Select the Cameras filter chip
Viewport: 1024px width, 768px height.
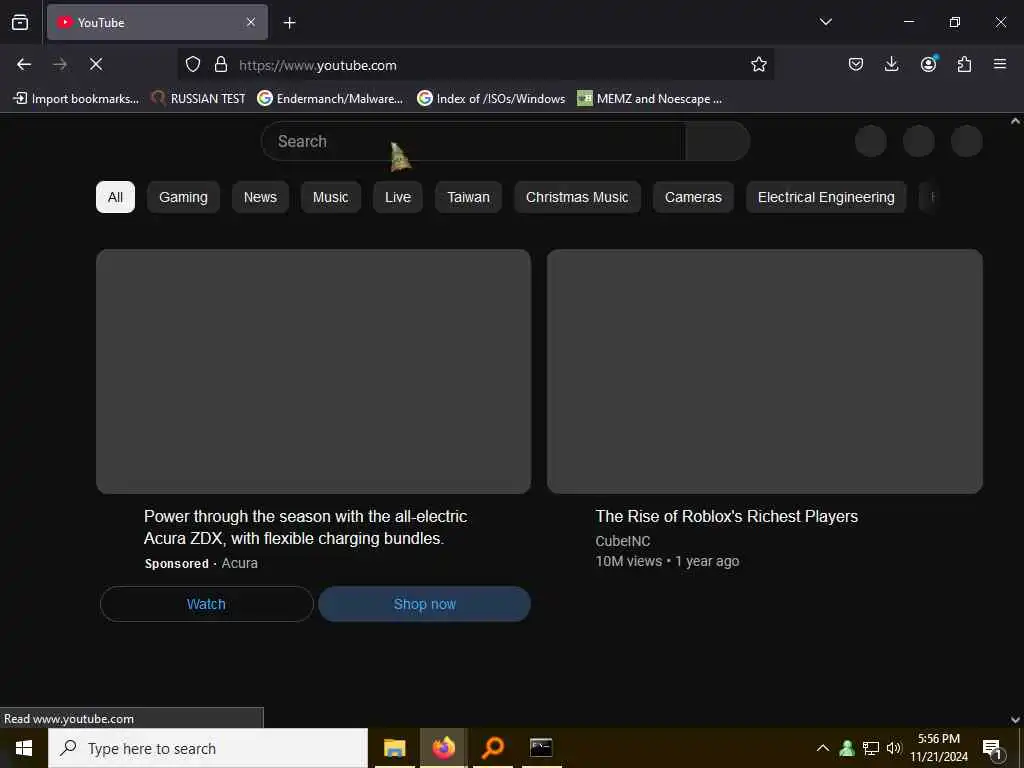coord(693,197)
